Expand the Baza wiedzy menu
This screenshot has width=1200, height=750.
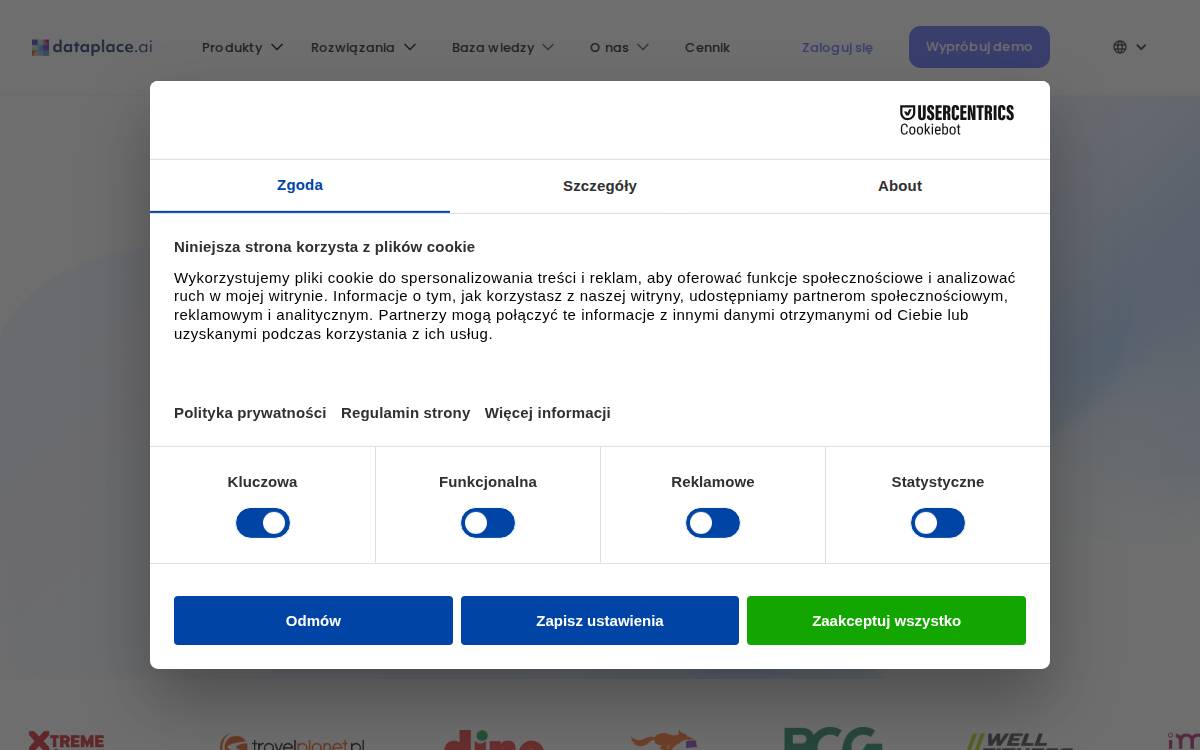(x=502, y=47)
